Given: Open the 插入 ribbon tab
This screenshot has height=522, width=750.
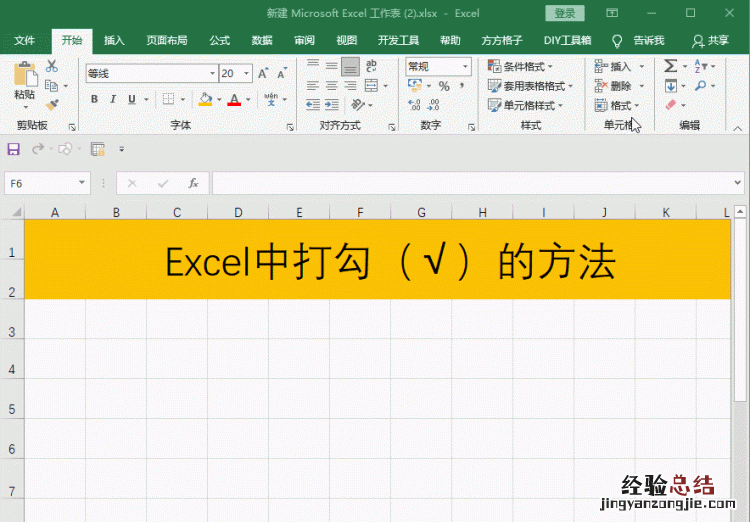Looking at the screenshot, I should pos(114,40).
